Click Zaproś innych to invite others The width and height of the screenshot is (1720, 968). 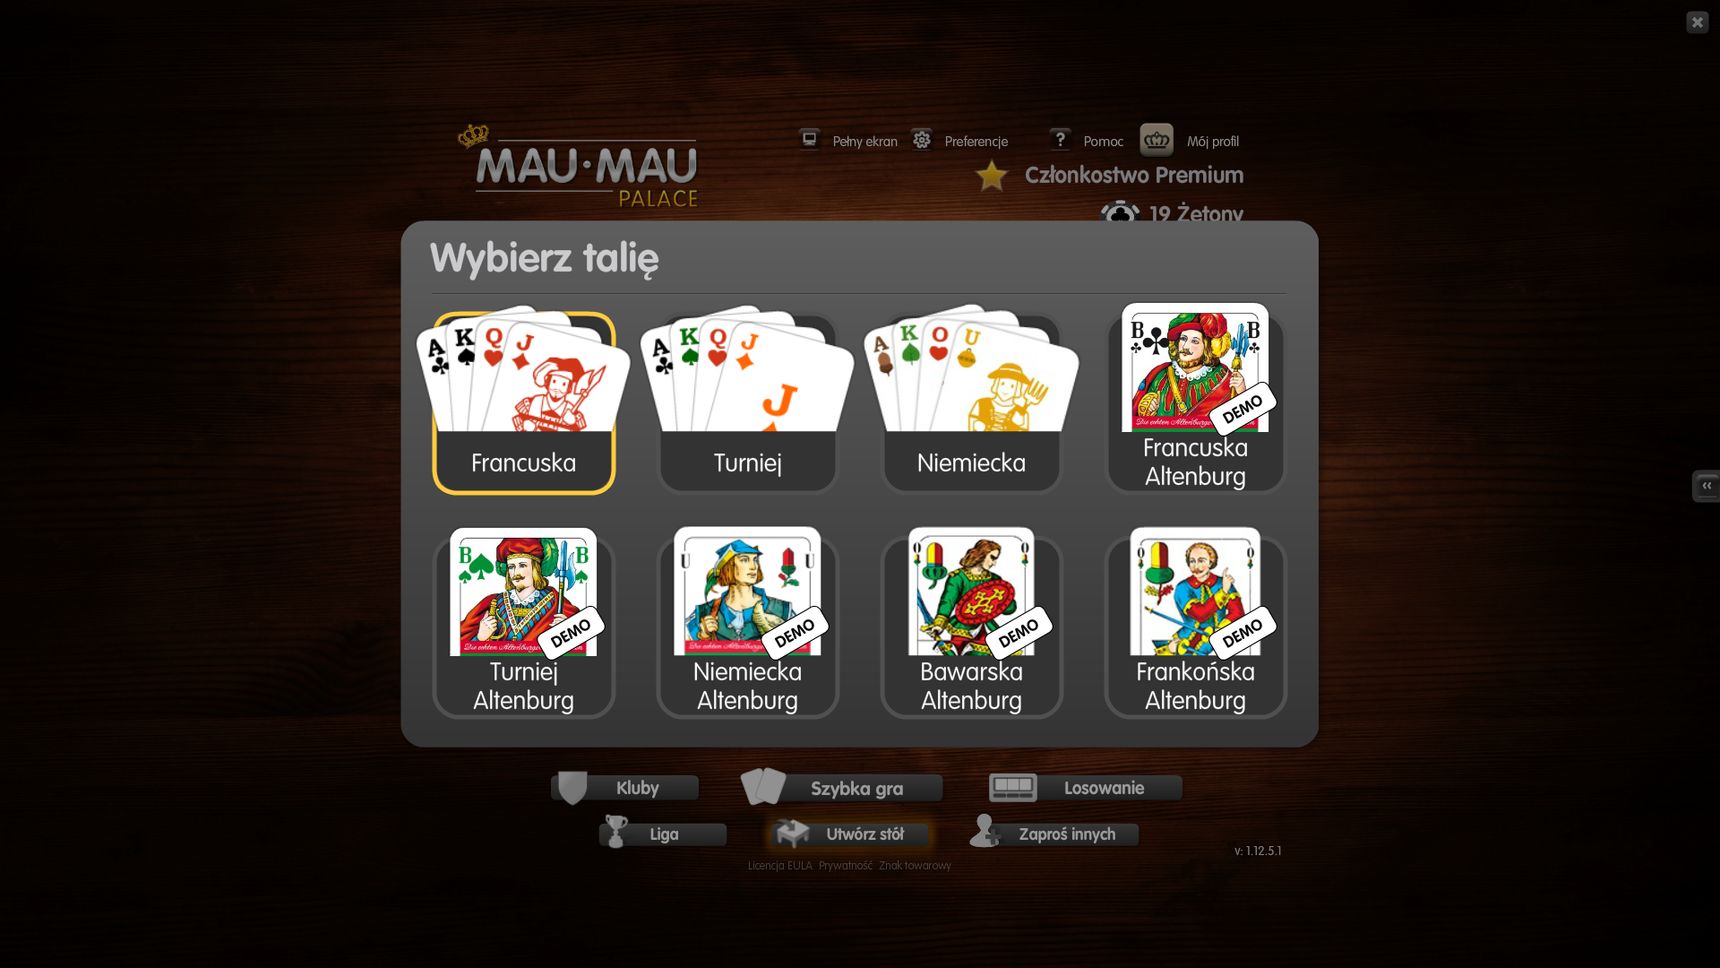point(1054,834)
